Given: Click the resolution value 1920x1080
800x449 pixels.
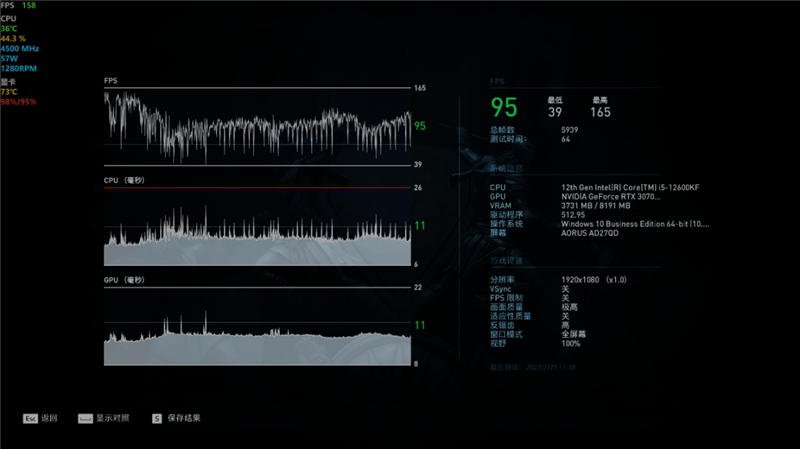Looking at the screenshot, I should tap(580, 280).
